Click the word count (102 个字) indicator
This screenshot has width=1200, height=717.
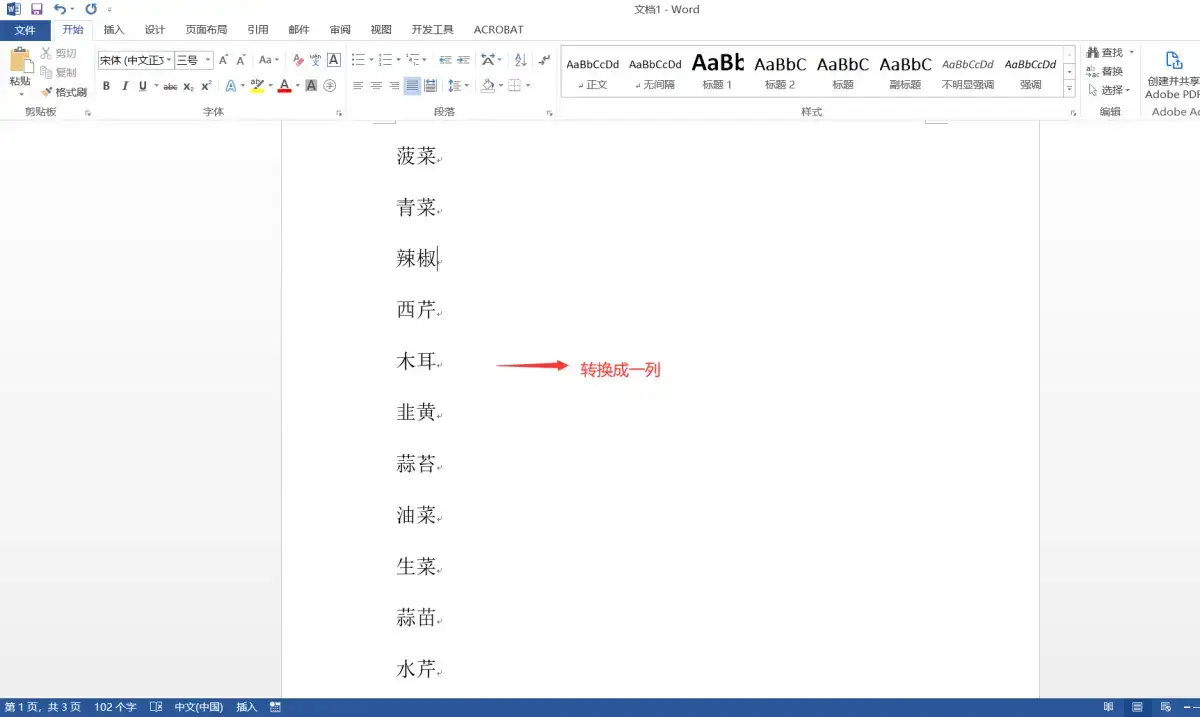pyautogui.click(x=114, y=706)
